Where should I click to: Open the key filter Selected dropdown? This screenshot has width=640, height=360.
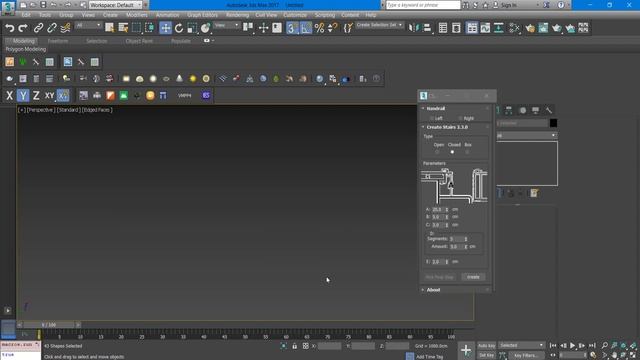click(x=521, y=345)
